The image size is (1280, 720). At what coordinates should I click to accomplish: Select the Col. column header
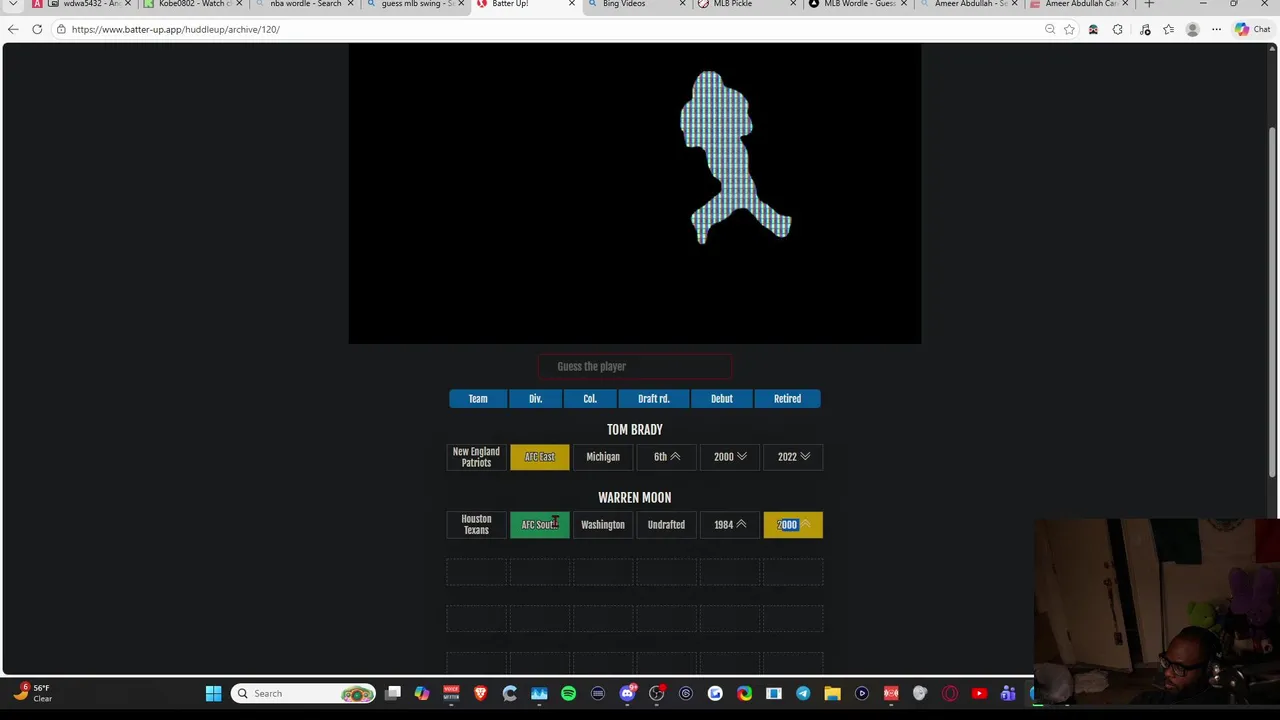click(x=590, y=399)
